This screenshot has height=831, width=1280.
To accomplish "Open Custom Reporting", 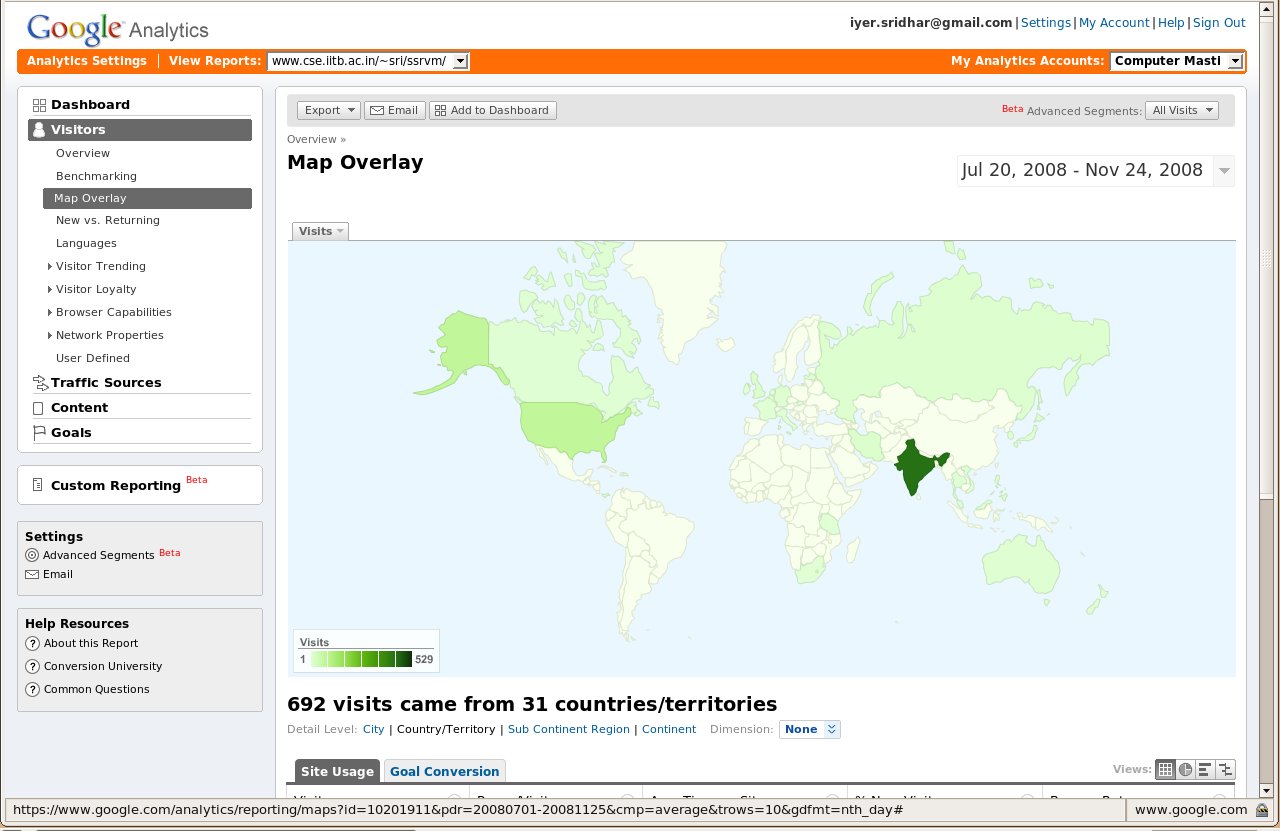I will (116, 485).
